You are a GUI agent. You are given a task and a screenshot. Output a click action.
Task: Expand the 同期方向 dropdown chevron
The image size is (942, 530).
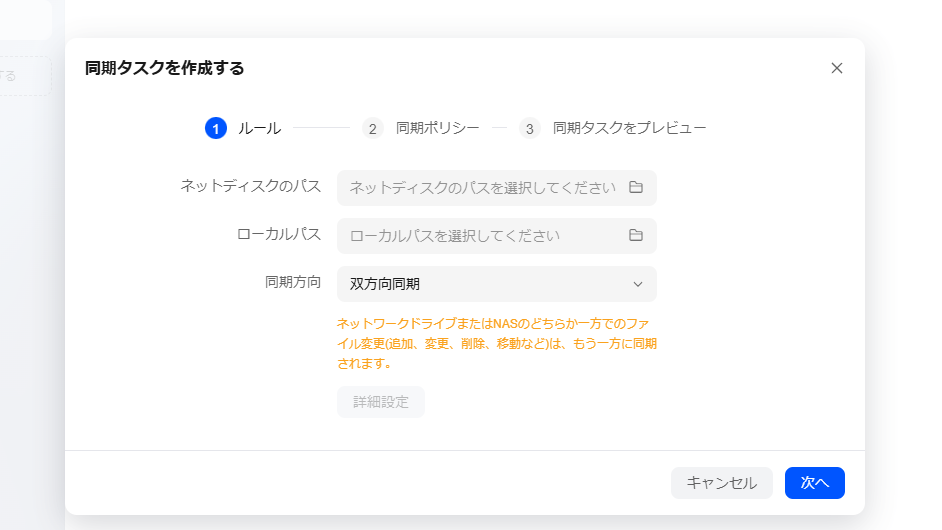[638, 284]
